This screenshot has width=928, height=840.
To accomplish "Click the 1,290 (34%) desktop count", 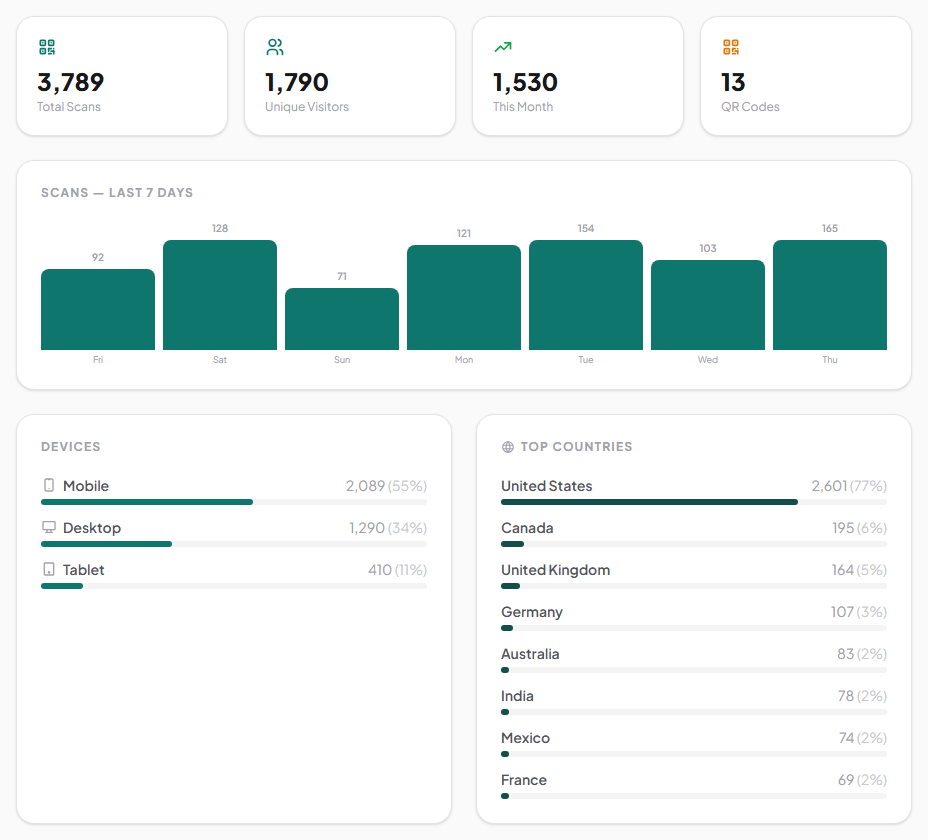I will [x=388, y=528].
